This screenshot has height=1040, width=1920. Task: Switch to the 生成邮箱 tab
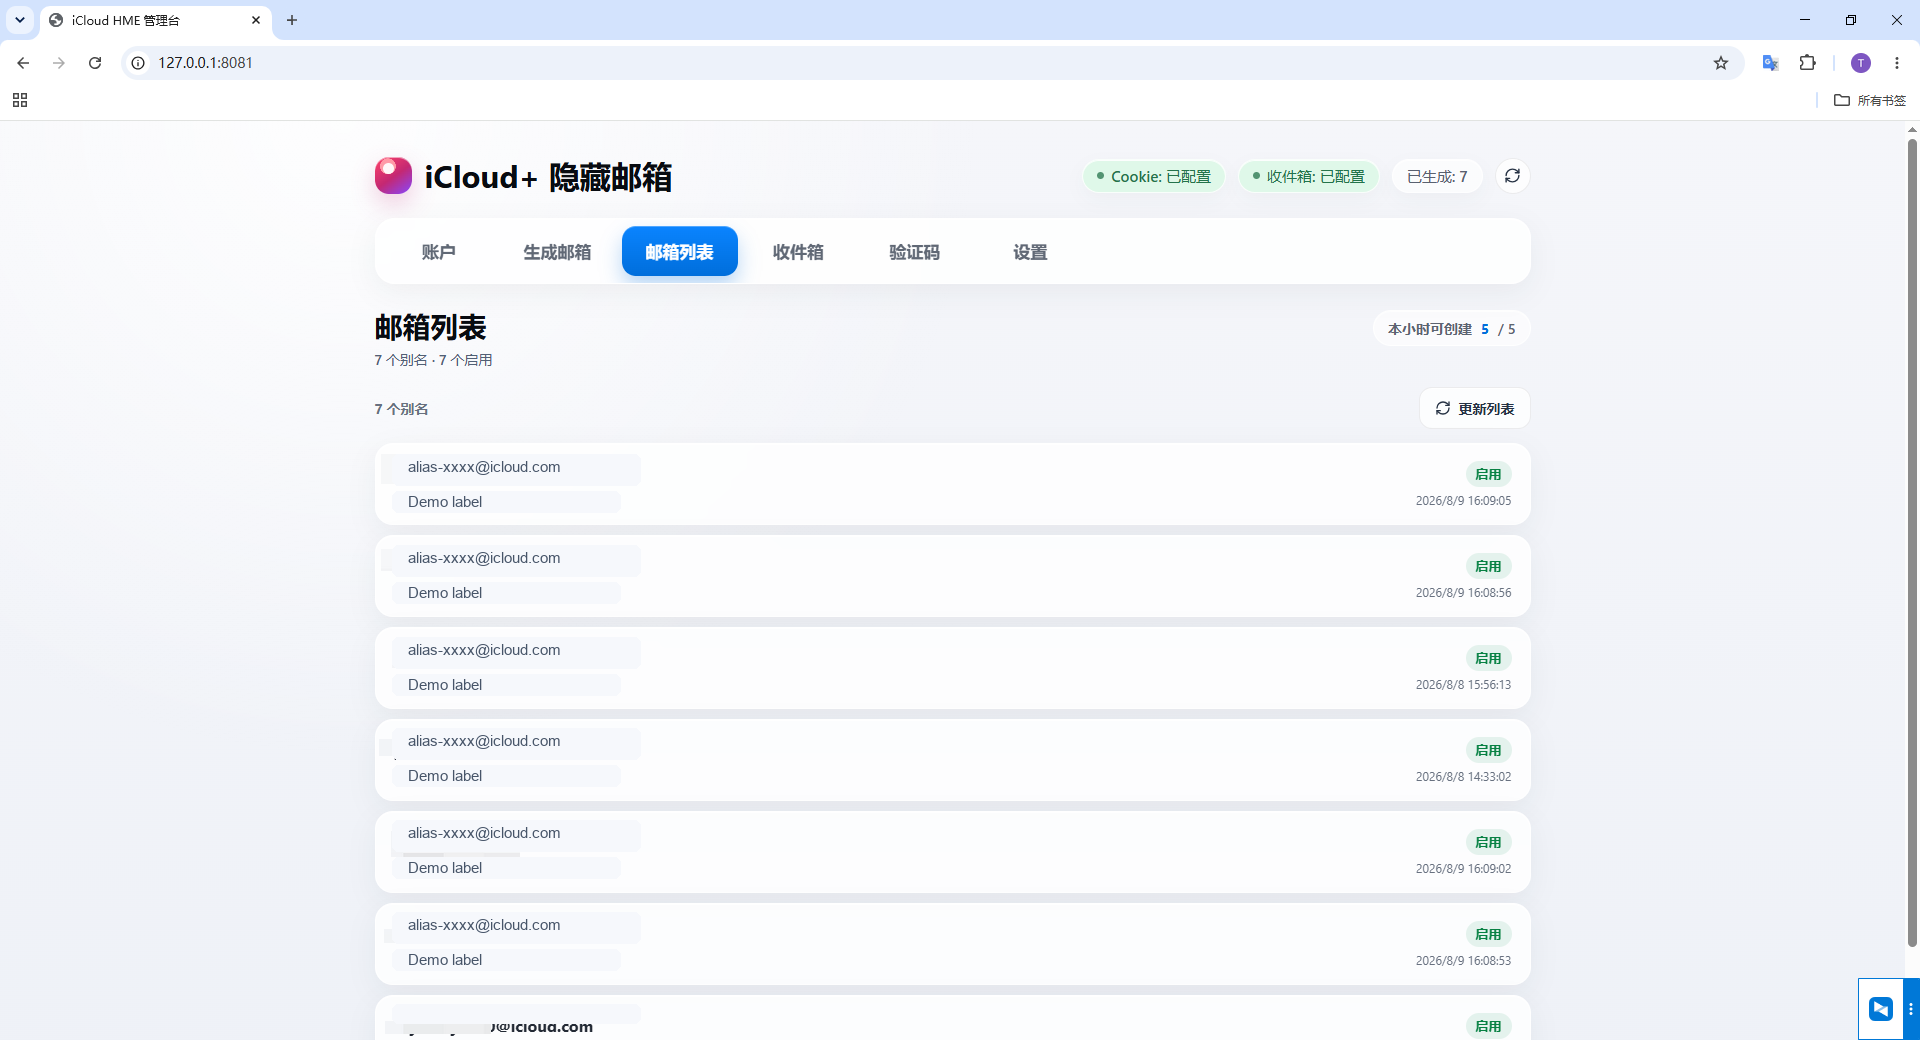tap(557, 252)
